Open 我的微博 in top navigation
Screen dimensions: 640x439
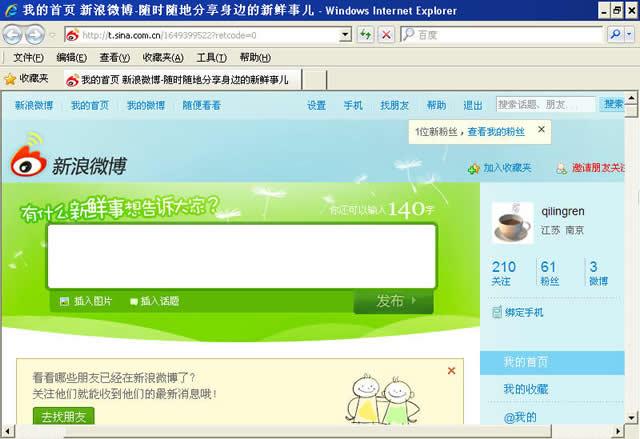coord(146,106)
